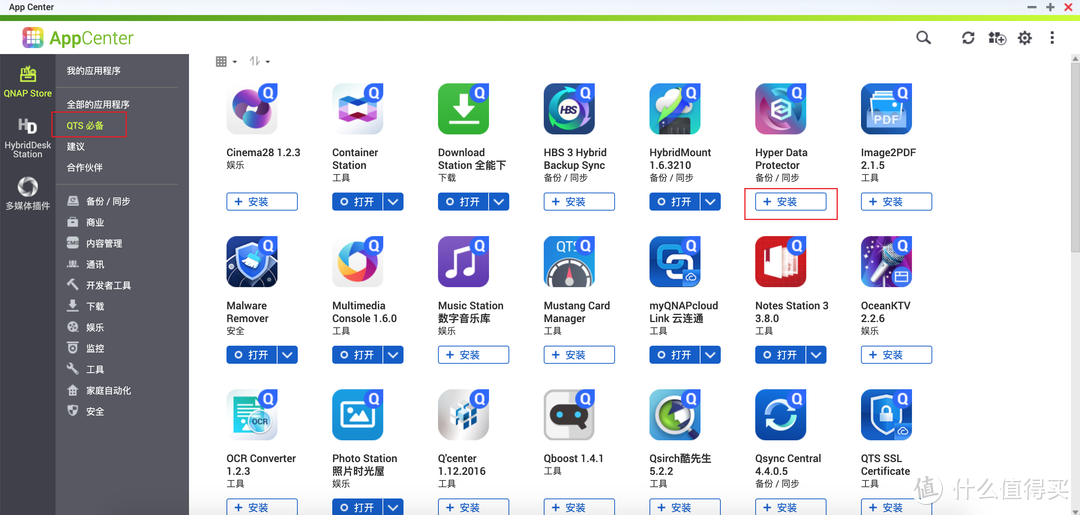Image resolution: width=1080 pixels, height=515 pixels.
Task: Open the Music Station note icon
Action: pyautogui.click(x=464, y=262)
